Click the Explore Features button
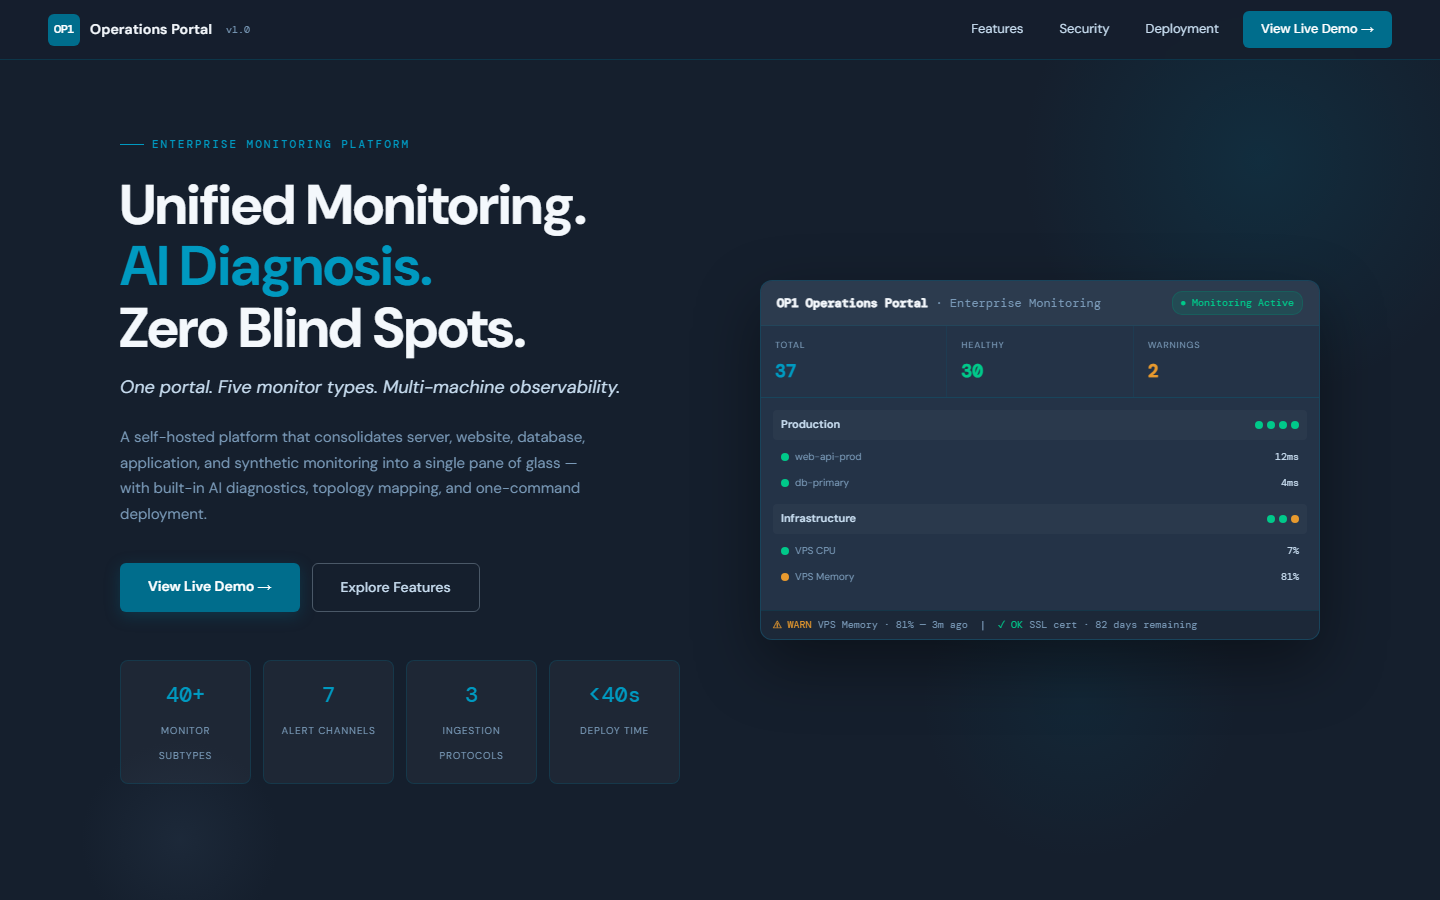 396,587
